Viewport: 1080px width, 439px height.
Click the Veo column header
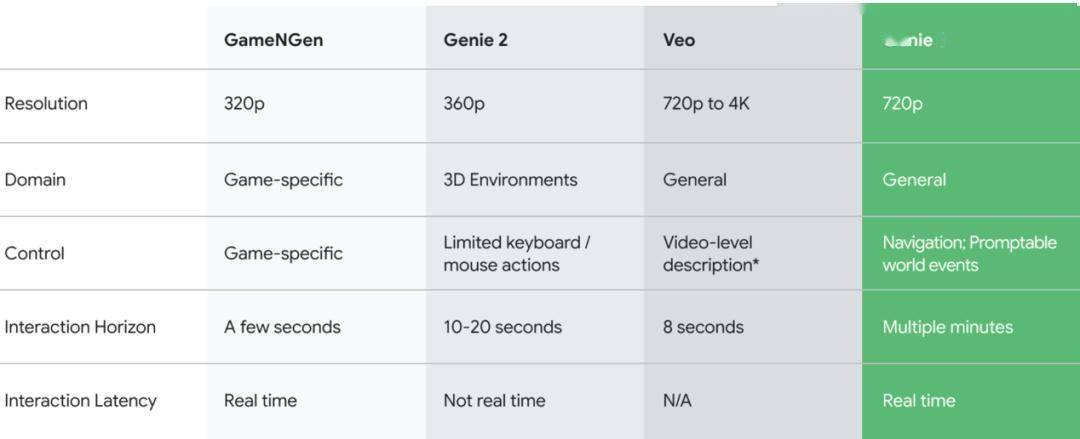point(678,41)
